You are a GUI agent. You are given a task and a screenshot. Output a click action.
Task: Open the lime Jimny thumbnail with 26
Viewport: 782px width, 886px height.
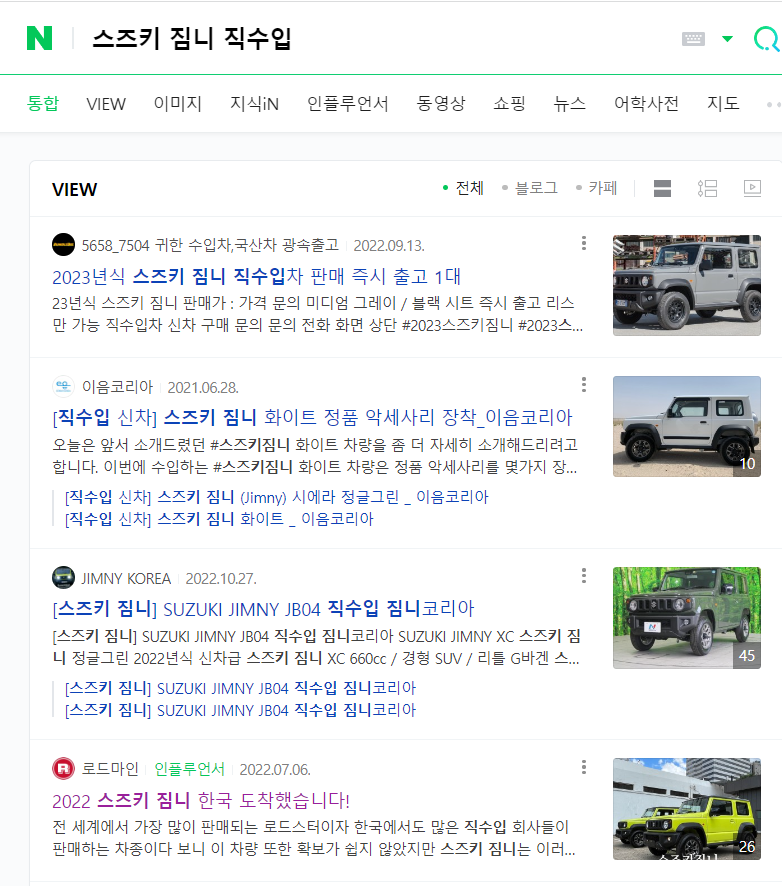click(x=687, y=809)
